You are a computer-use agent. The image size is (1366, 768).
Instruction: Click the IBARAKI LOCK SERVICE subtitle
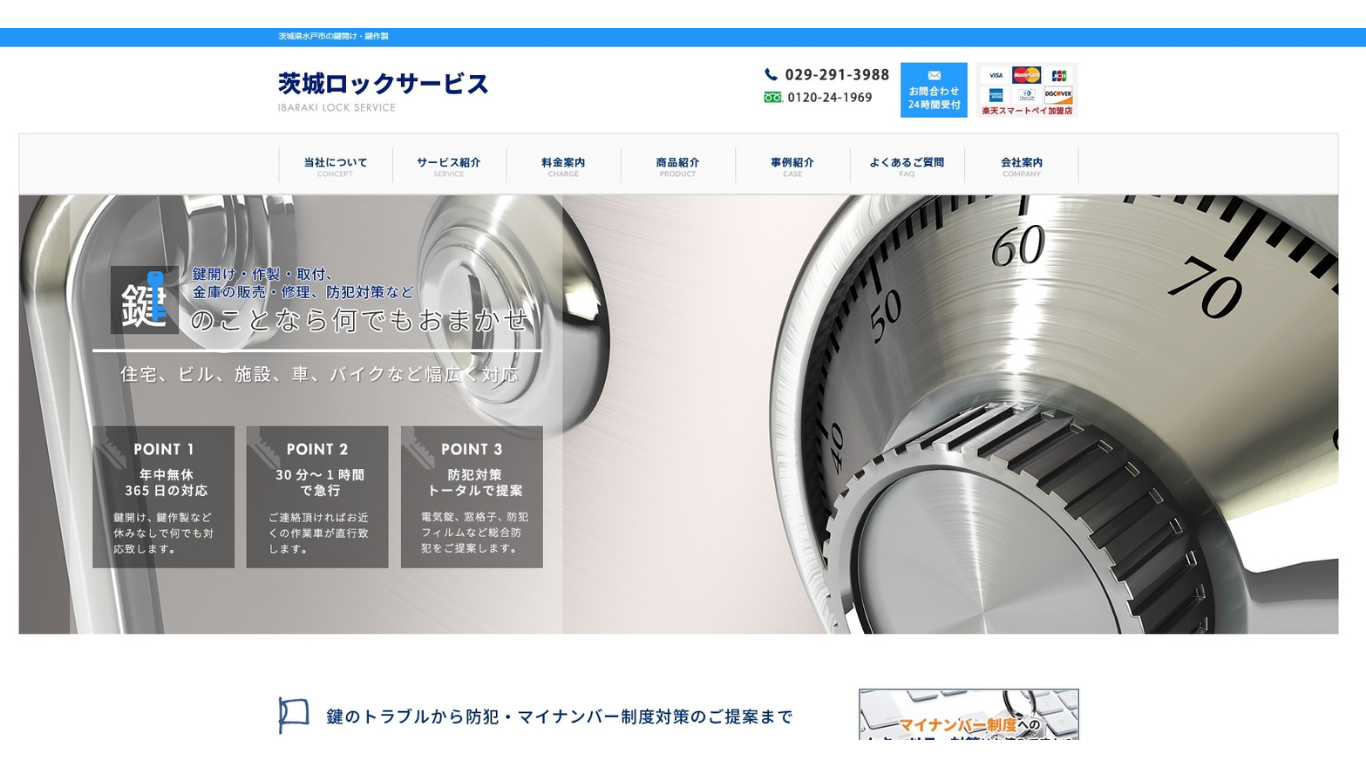tap(337, 107)
